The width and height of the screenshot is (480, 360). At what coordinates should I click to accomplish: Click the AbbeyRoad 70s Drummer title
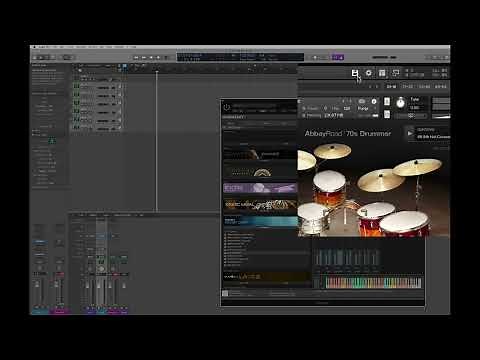[348, 133]
